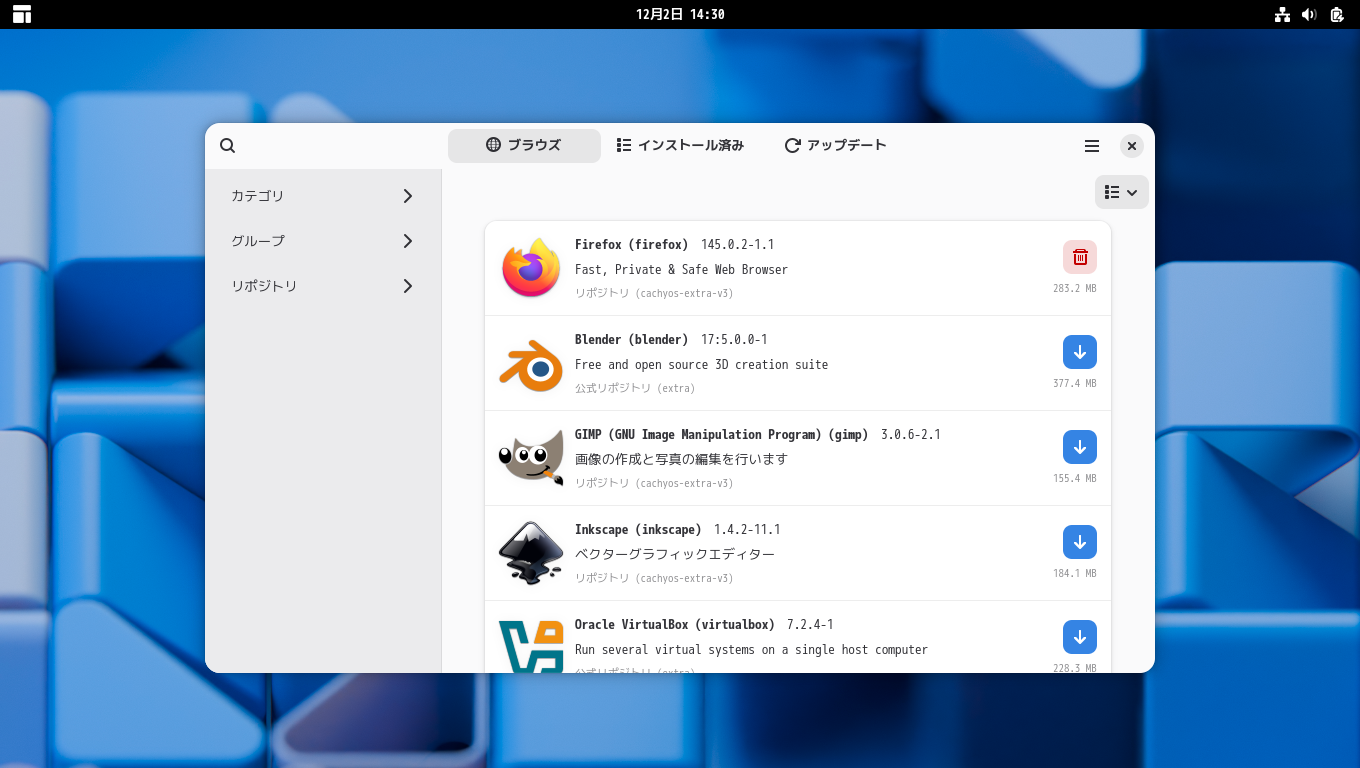Image resolution: width=1360 pixels, height=768 pixels.
Task: Click the 155.4 MB size label
Action: (1075, 478)
